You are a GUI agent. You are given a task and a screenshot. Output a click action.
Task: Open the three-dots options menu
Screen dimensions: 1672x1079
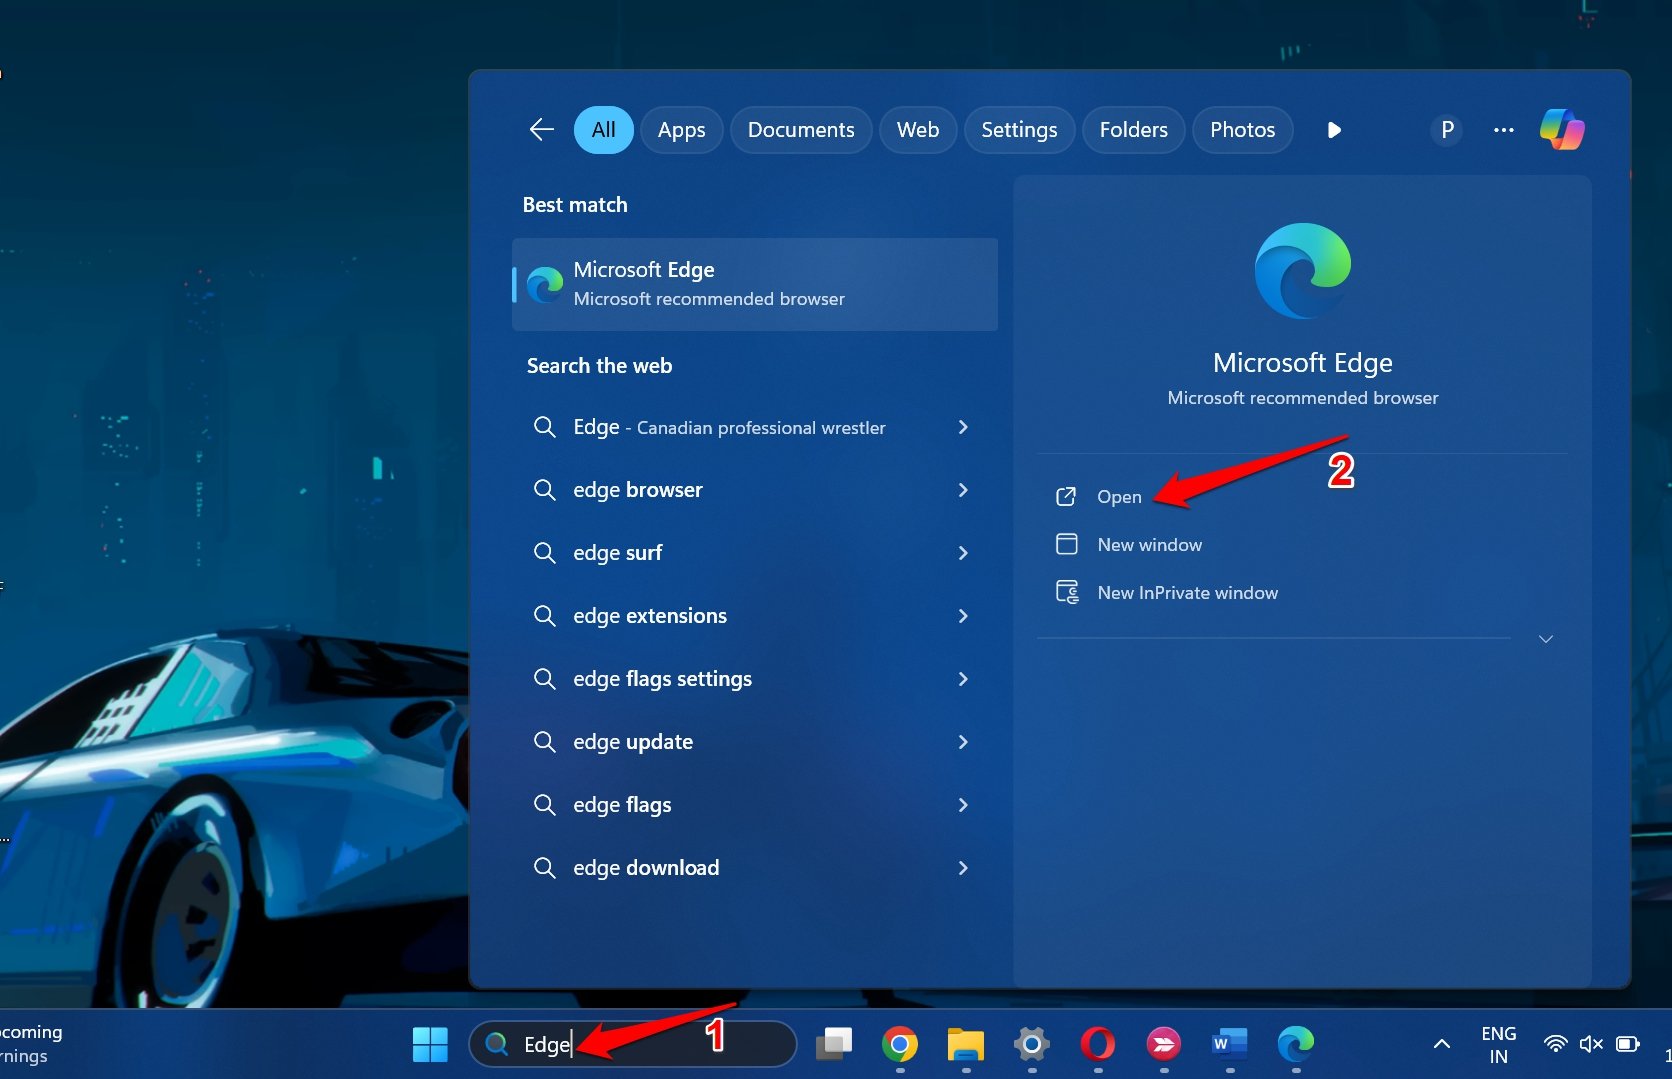pos(1503,130)
